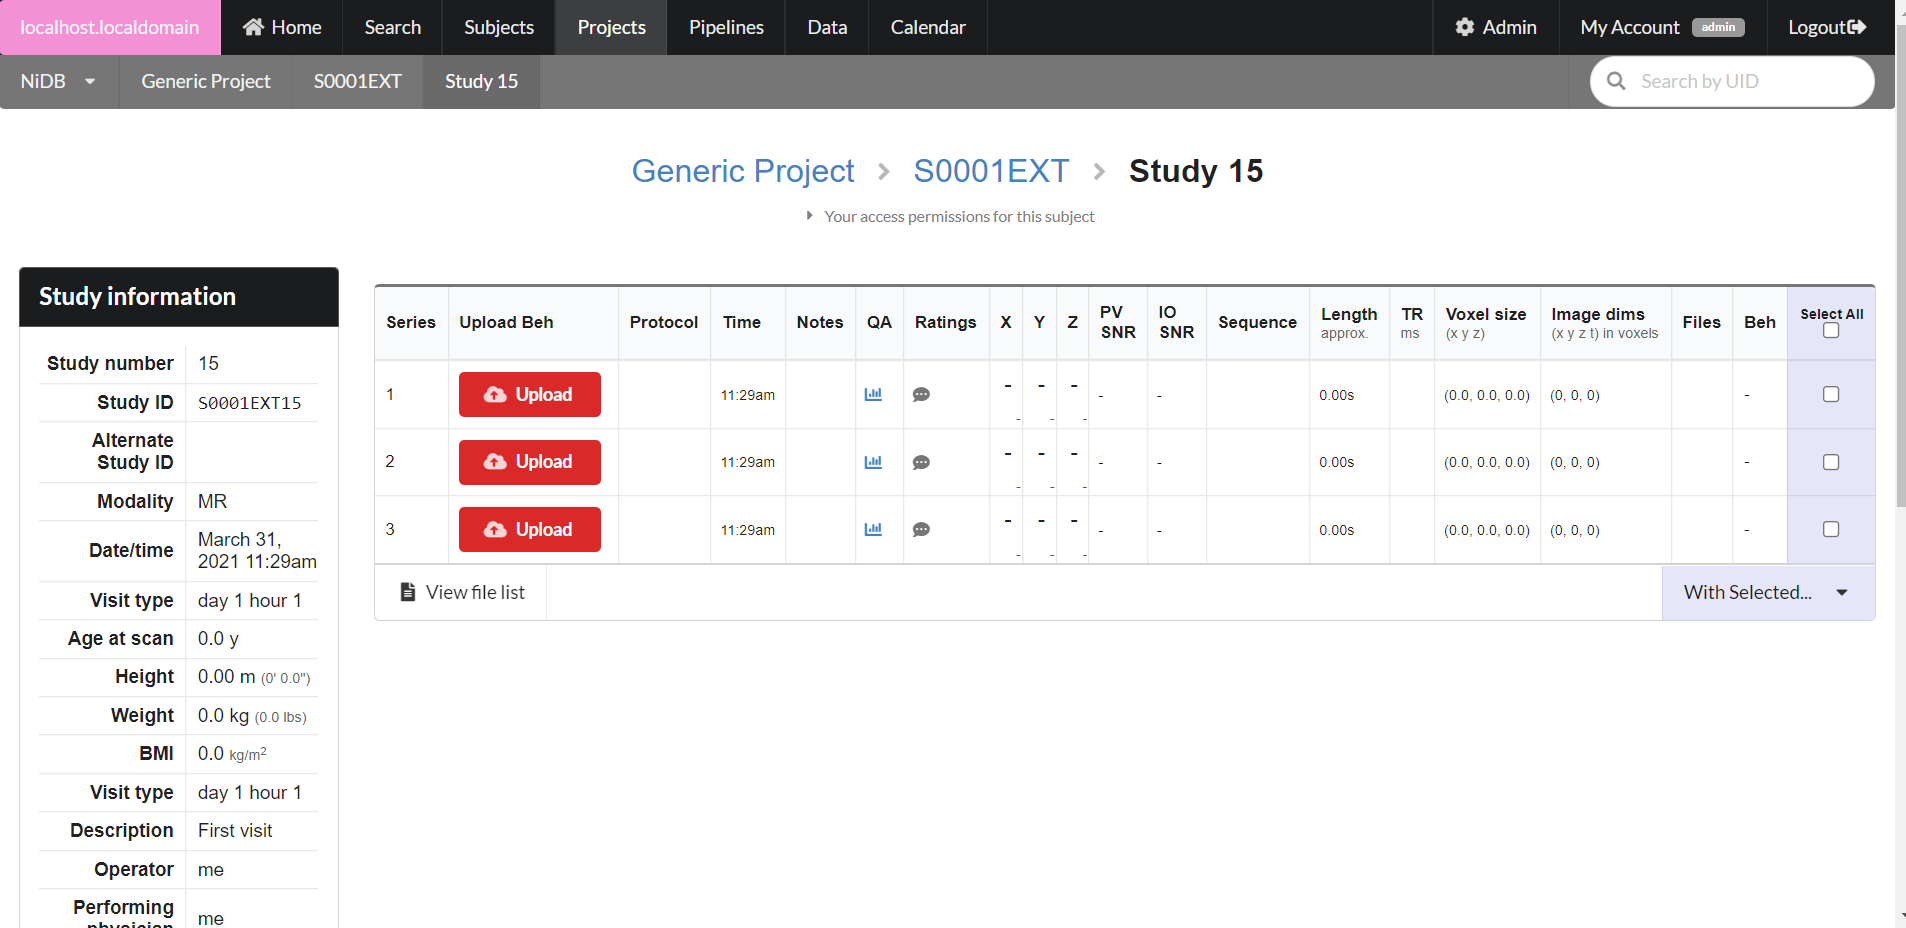Click the Admin gear icon

coord(1465,27)
